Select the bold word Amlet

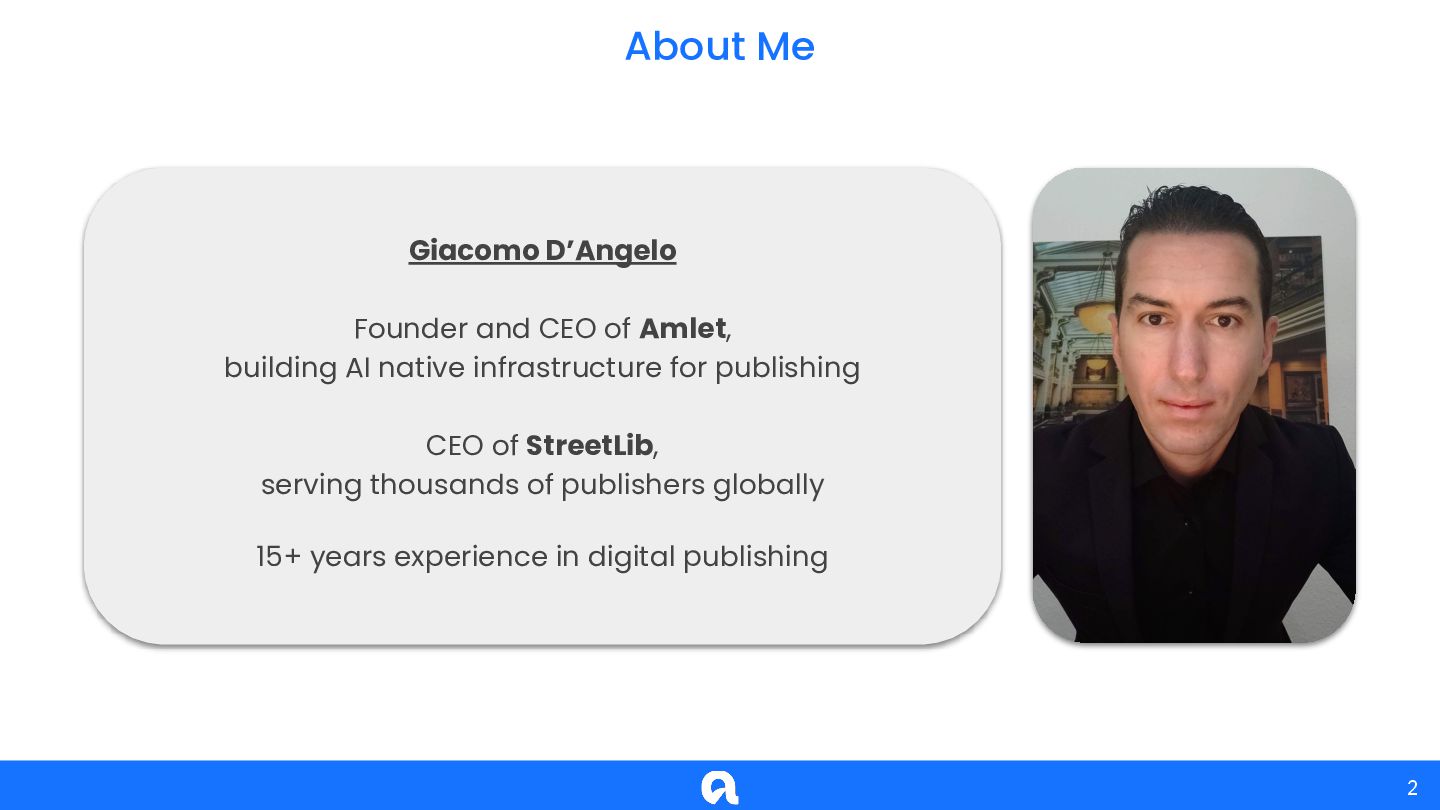[x=682, y=329]
